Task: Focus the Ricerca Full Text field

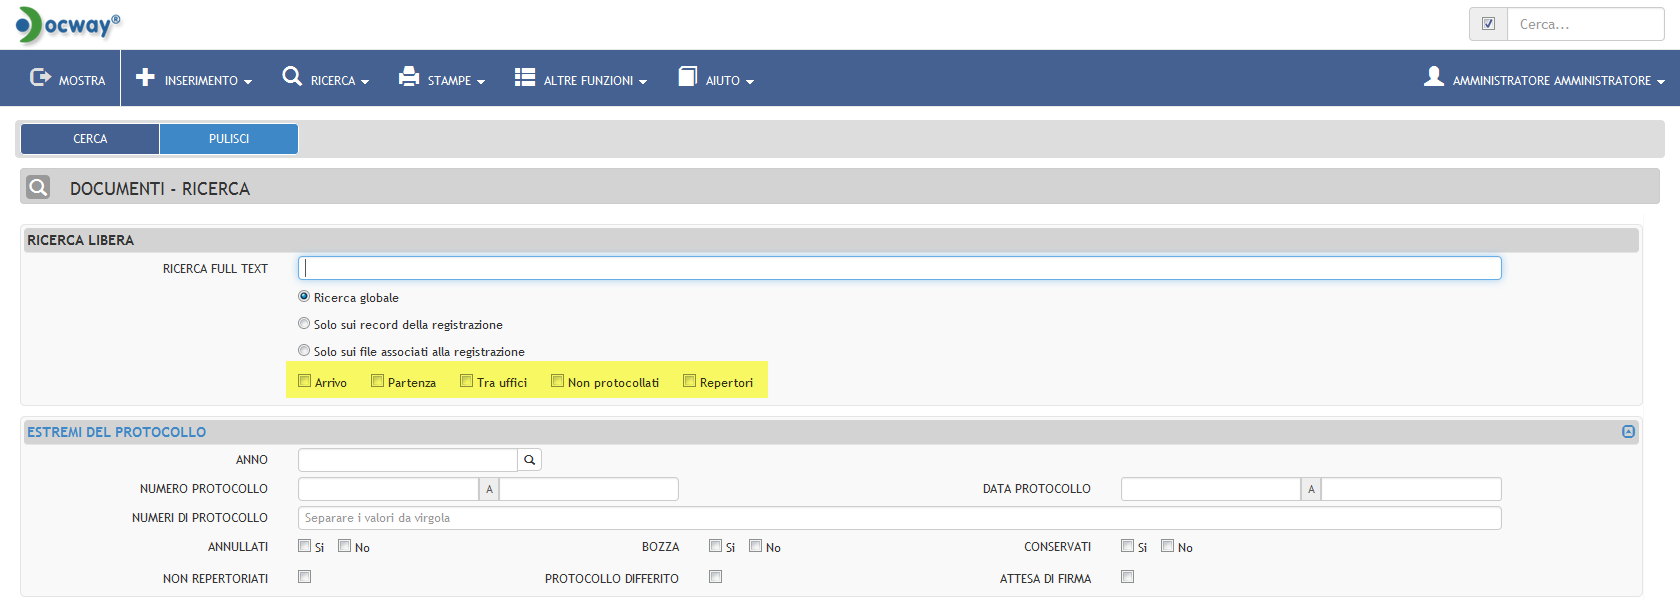Action: pos(899,268)
